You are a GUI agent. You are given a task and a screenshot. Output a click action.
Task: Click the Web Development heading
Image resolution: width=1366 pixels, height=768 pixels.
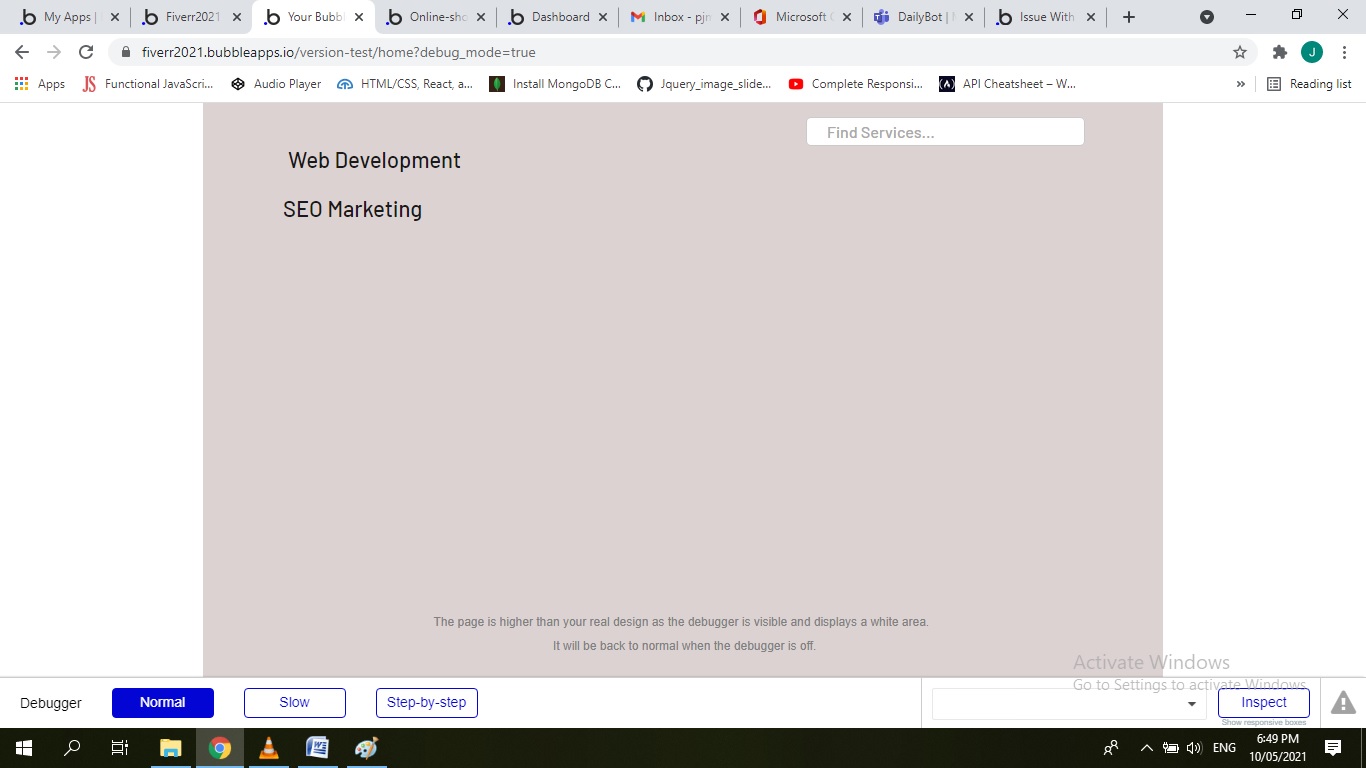[x=375, y=160]
